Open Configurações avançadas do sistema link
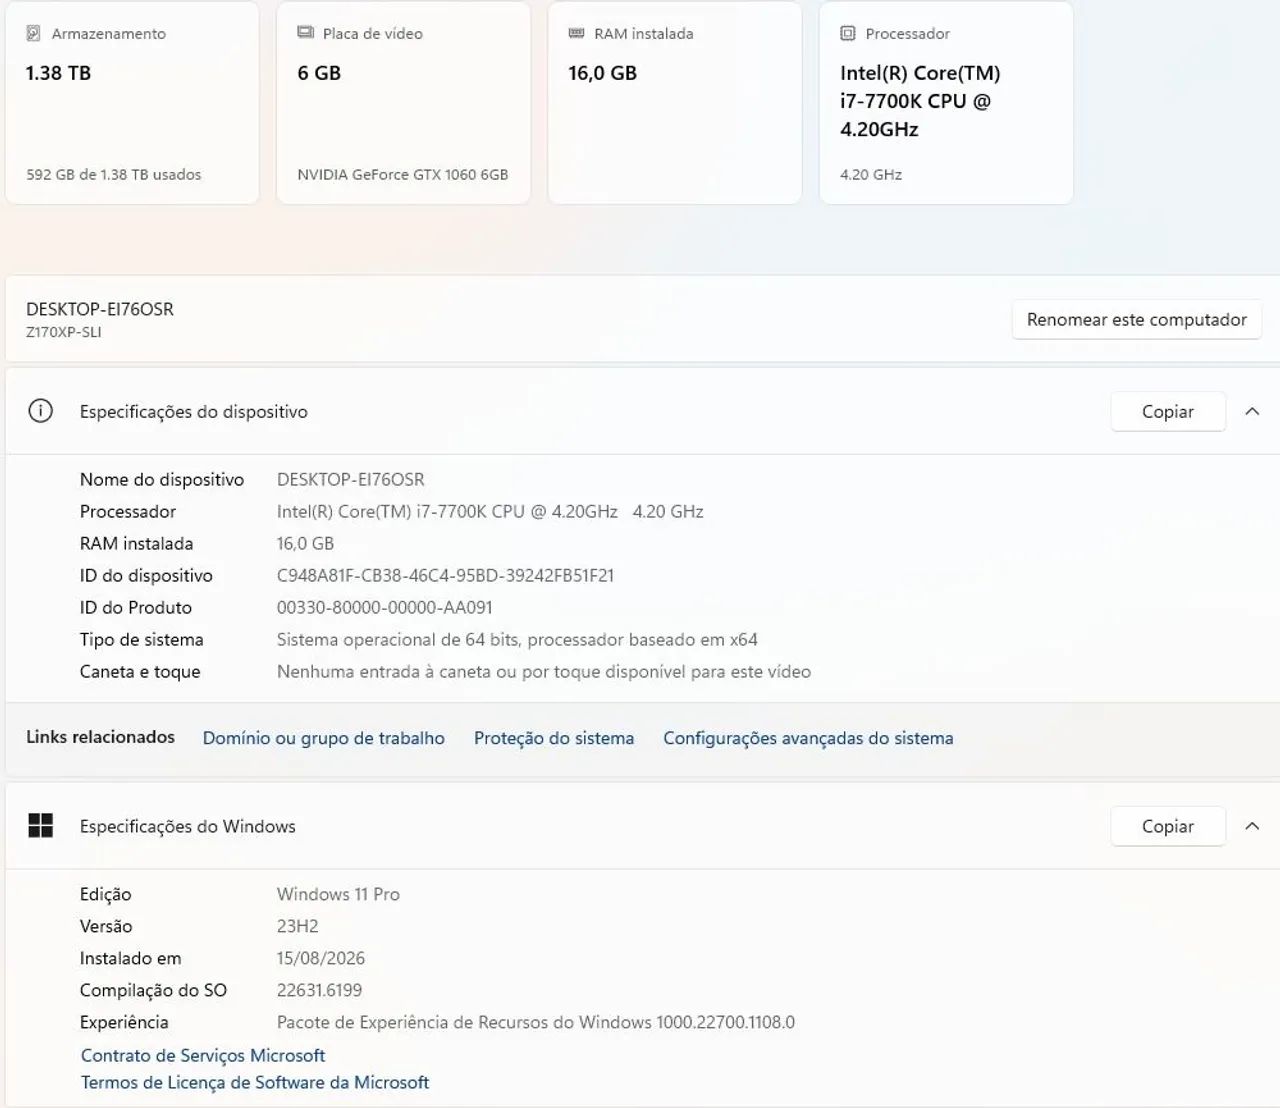This screenshot has width=1280, height=1108. pyautogui.click(x=808, y=738)
